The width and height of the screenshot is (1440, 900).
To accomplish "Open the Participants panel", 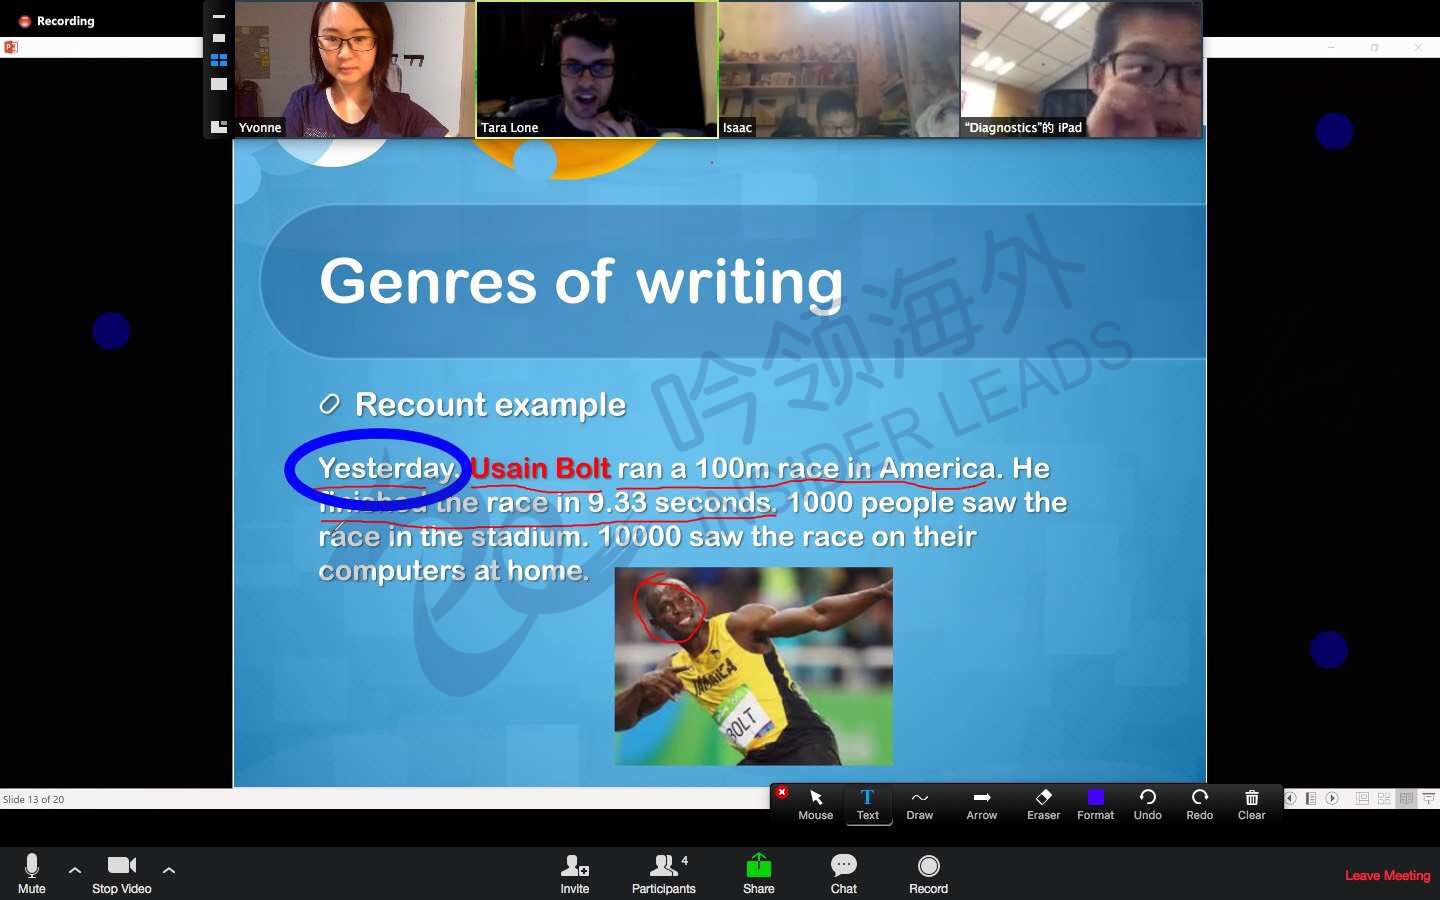I will 663,872.
